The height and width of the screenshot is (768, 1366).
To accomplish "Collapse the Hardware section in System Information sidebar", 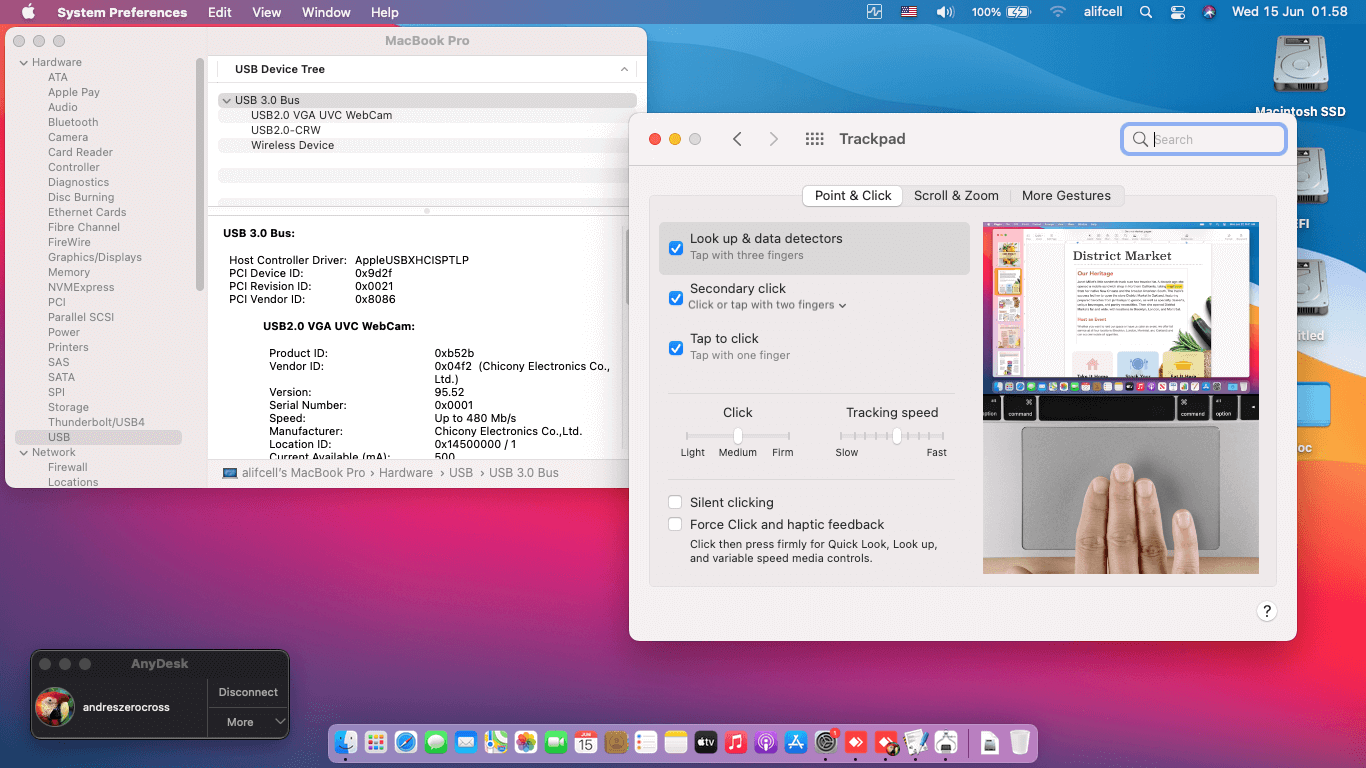I will [22, 61].
